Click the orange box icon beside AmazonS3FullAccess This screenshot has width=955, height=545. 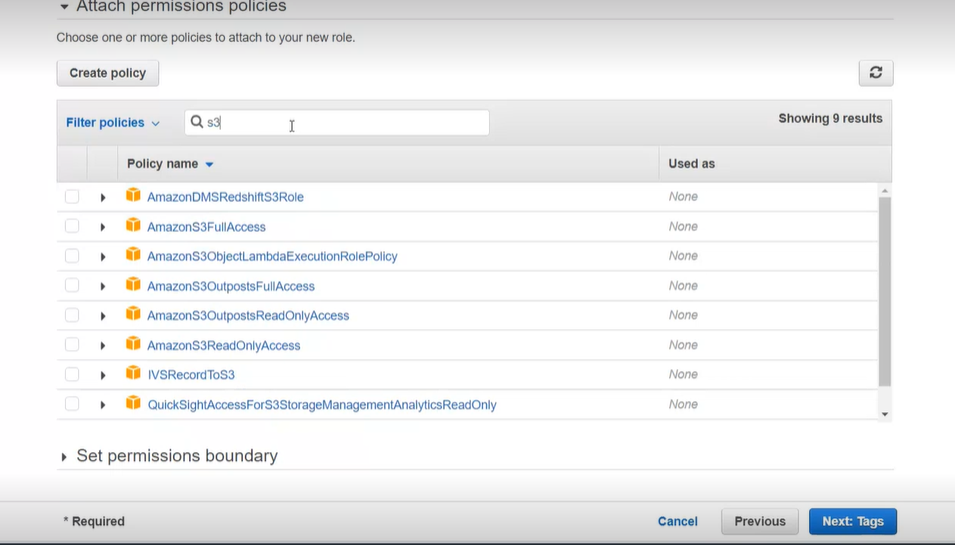coord(133,225)
